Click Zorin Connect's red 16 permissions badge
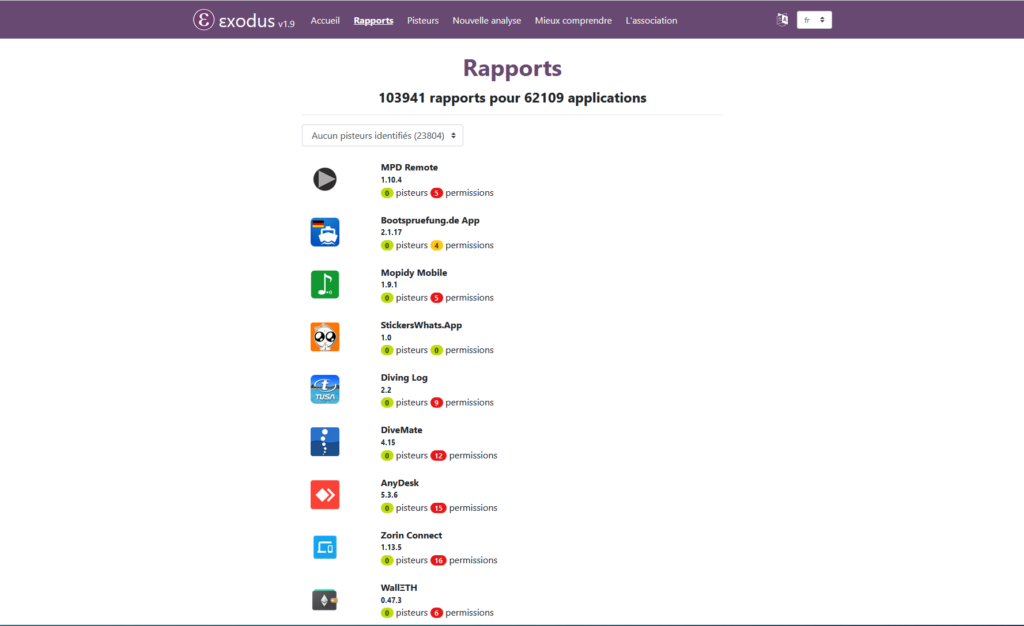 click(x=438, y=561)
